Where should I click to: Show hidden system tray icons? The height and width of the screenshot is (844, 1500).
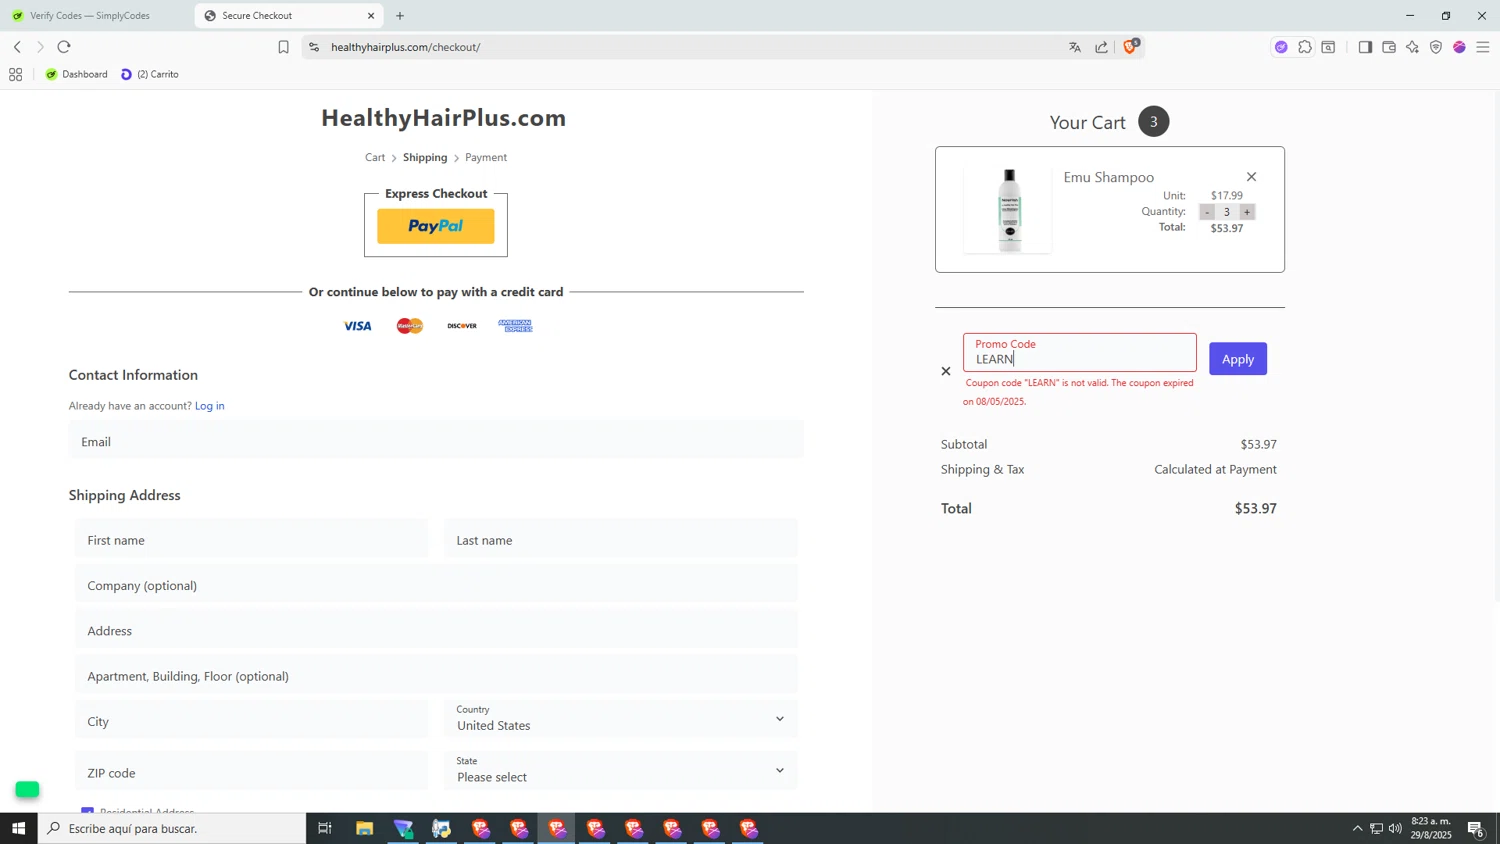(x=1357, y=828)
